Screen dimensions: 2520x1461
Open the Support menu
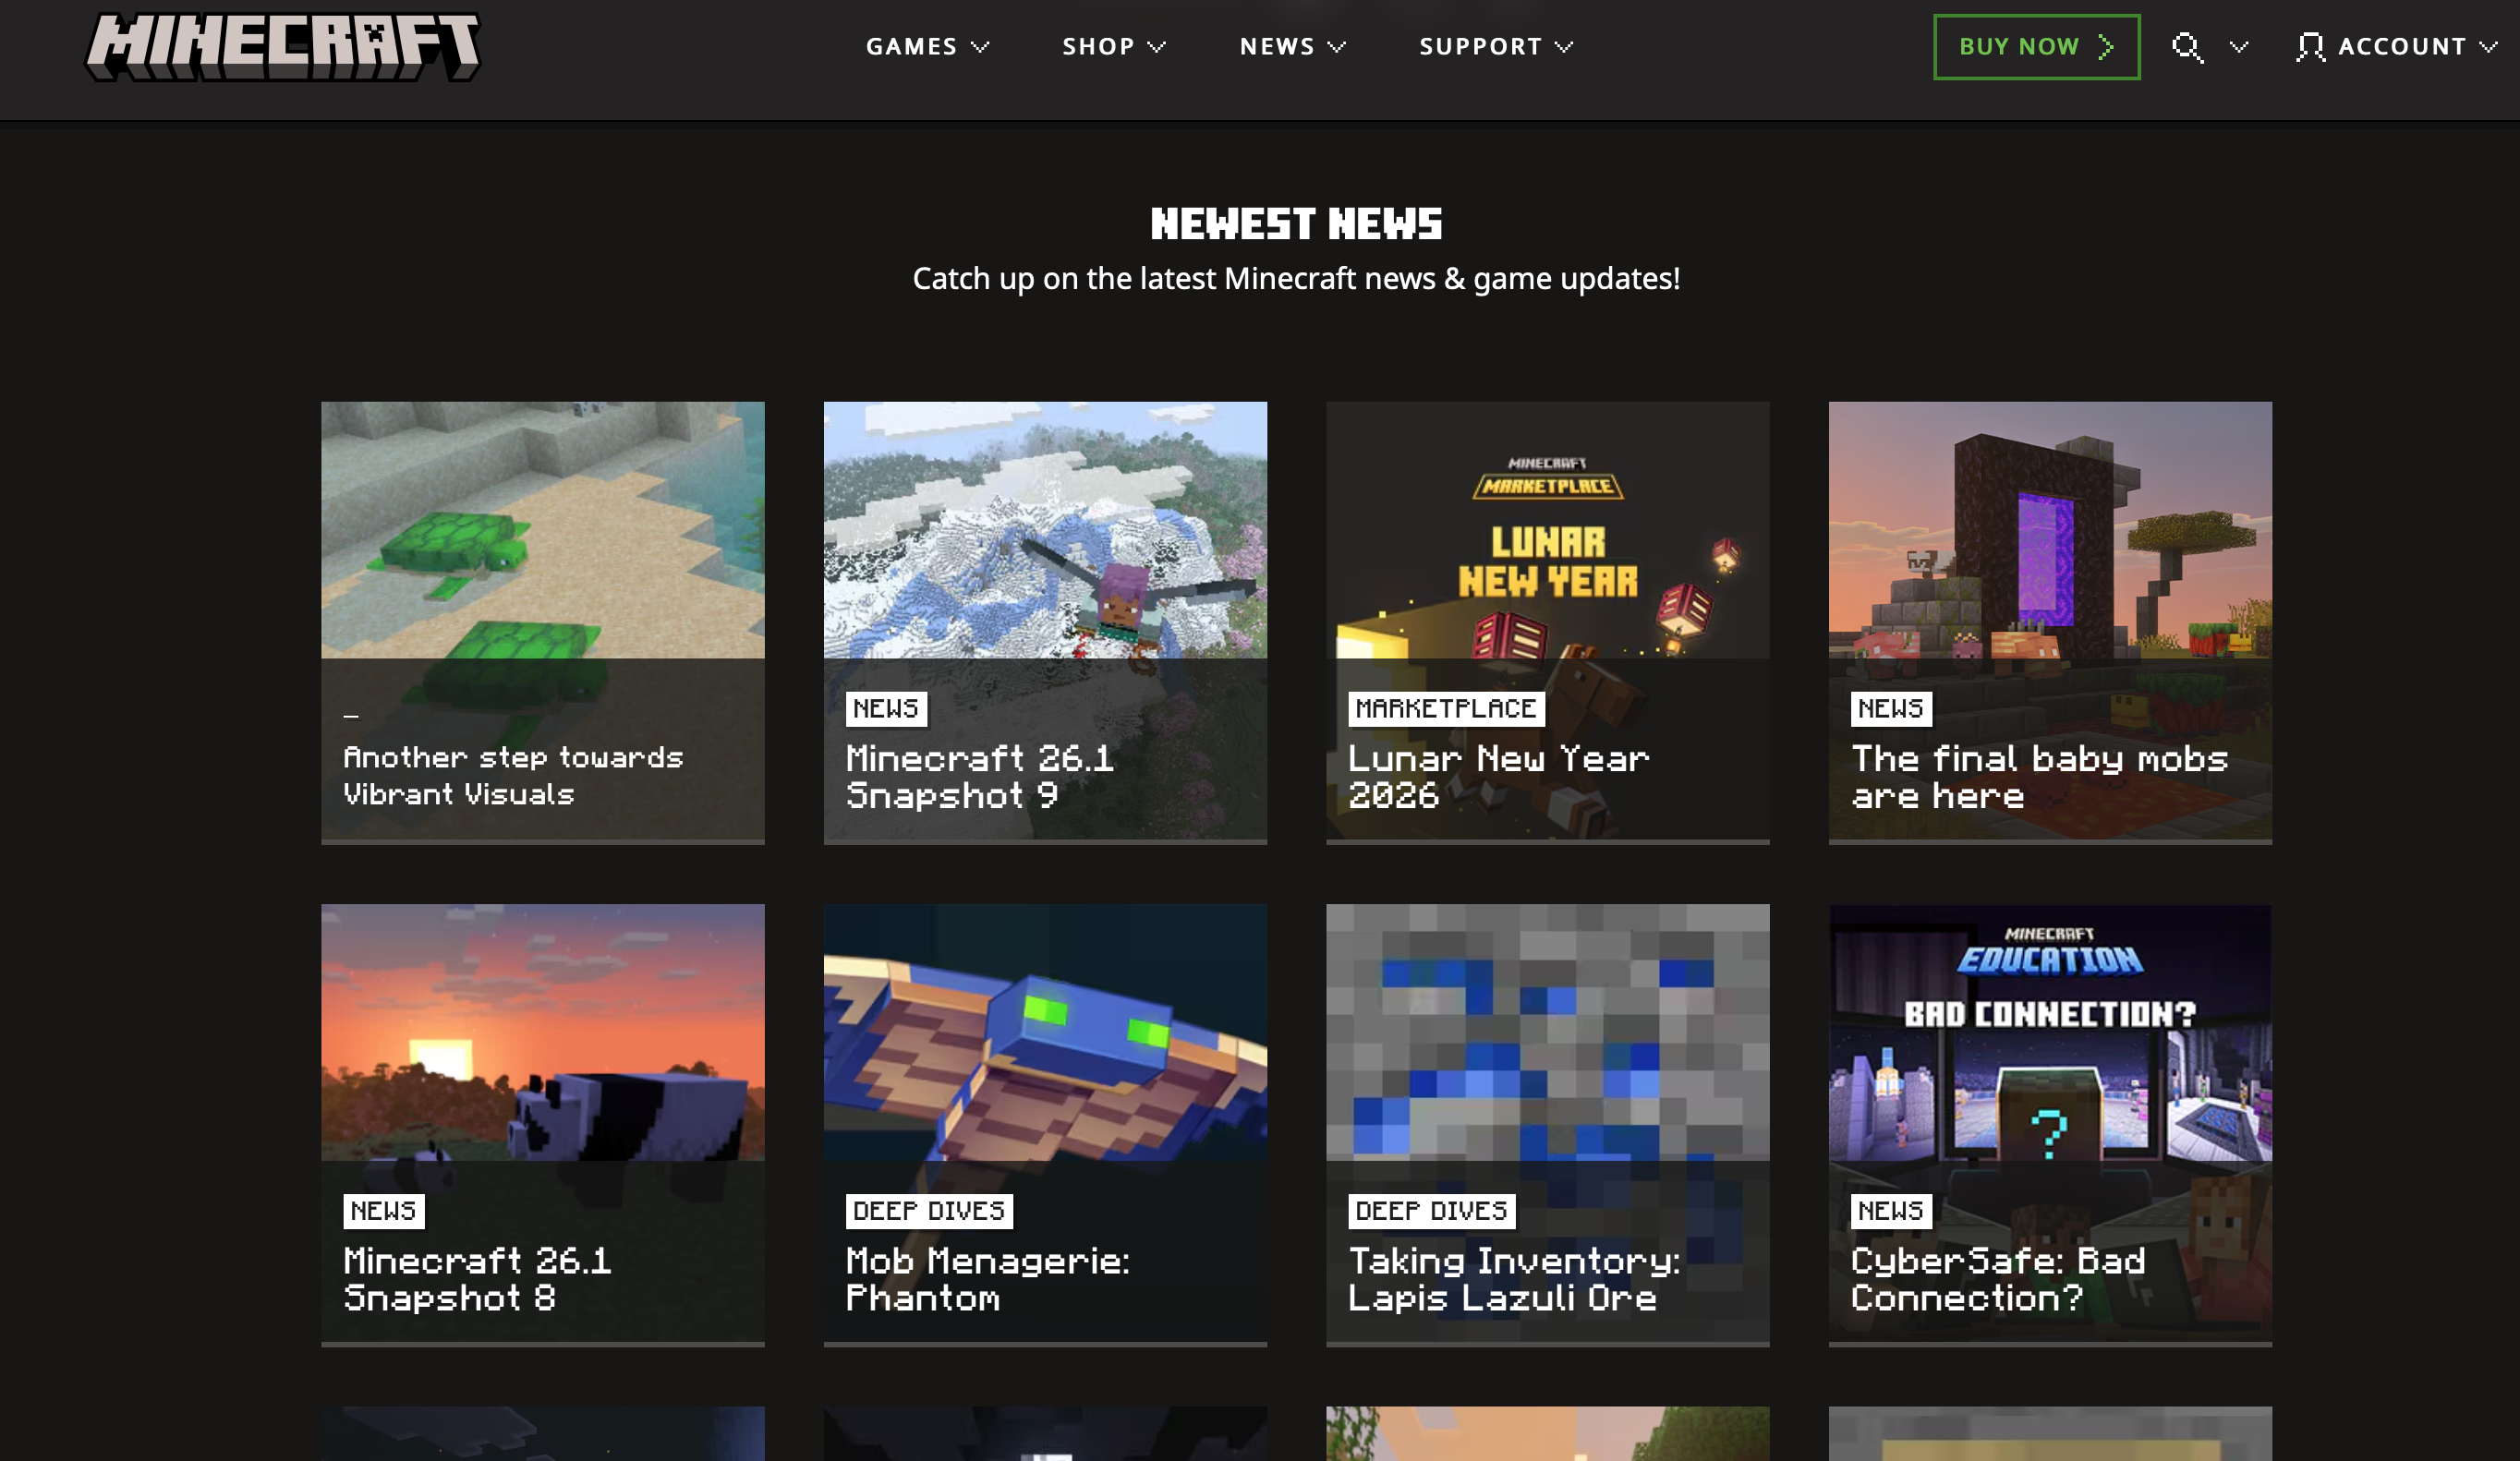pos(1480,47)
